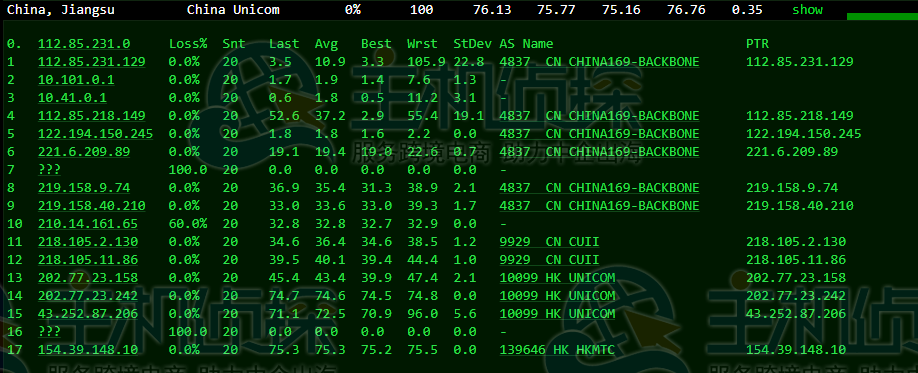The width and height of the screenshot is (918, 373).
Task: Open hop 10 IP 210.14.161.65
Action: coord(88,224)
